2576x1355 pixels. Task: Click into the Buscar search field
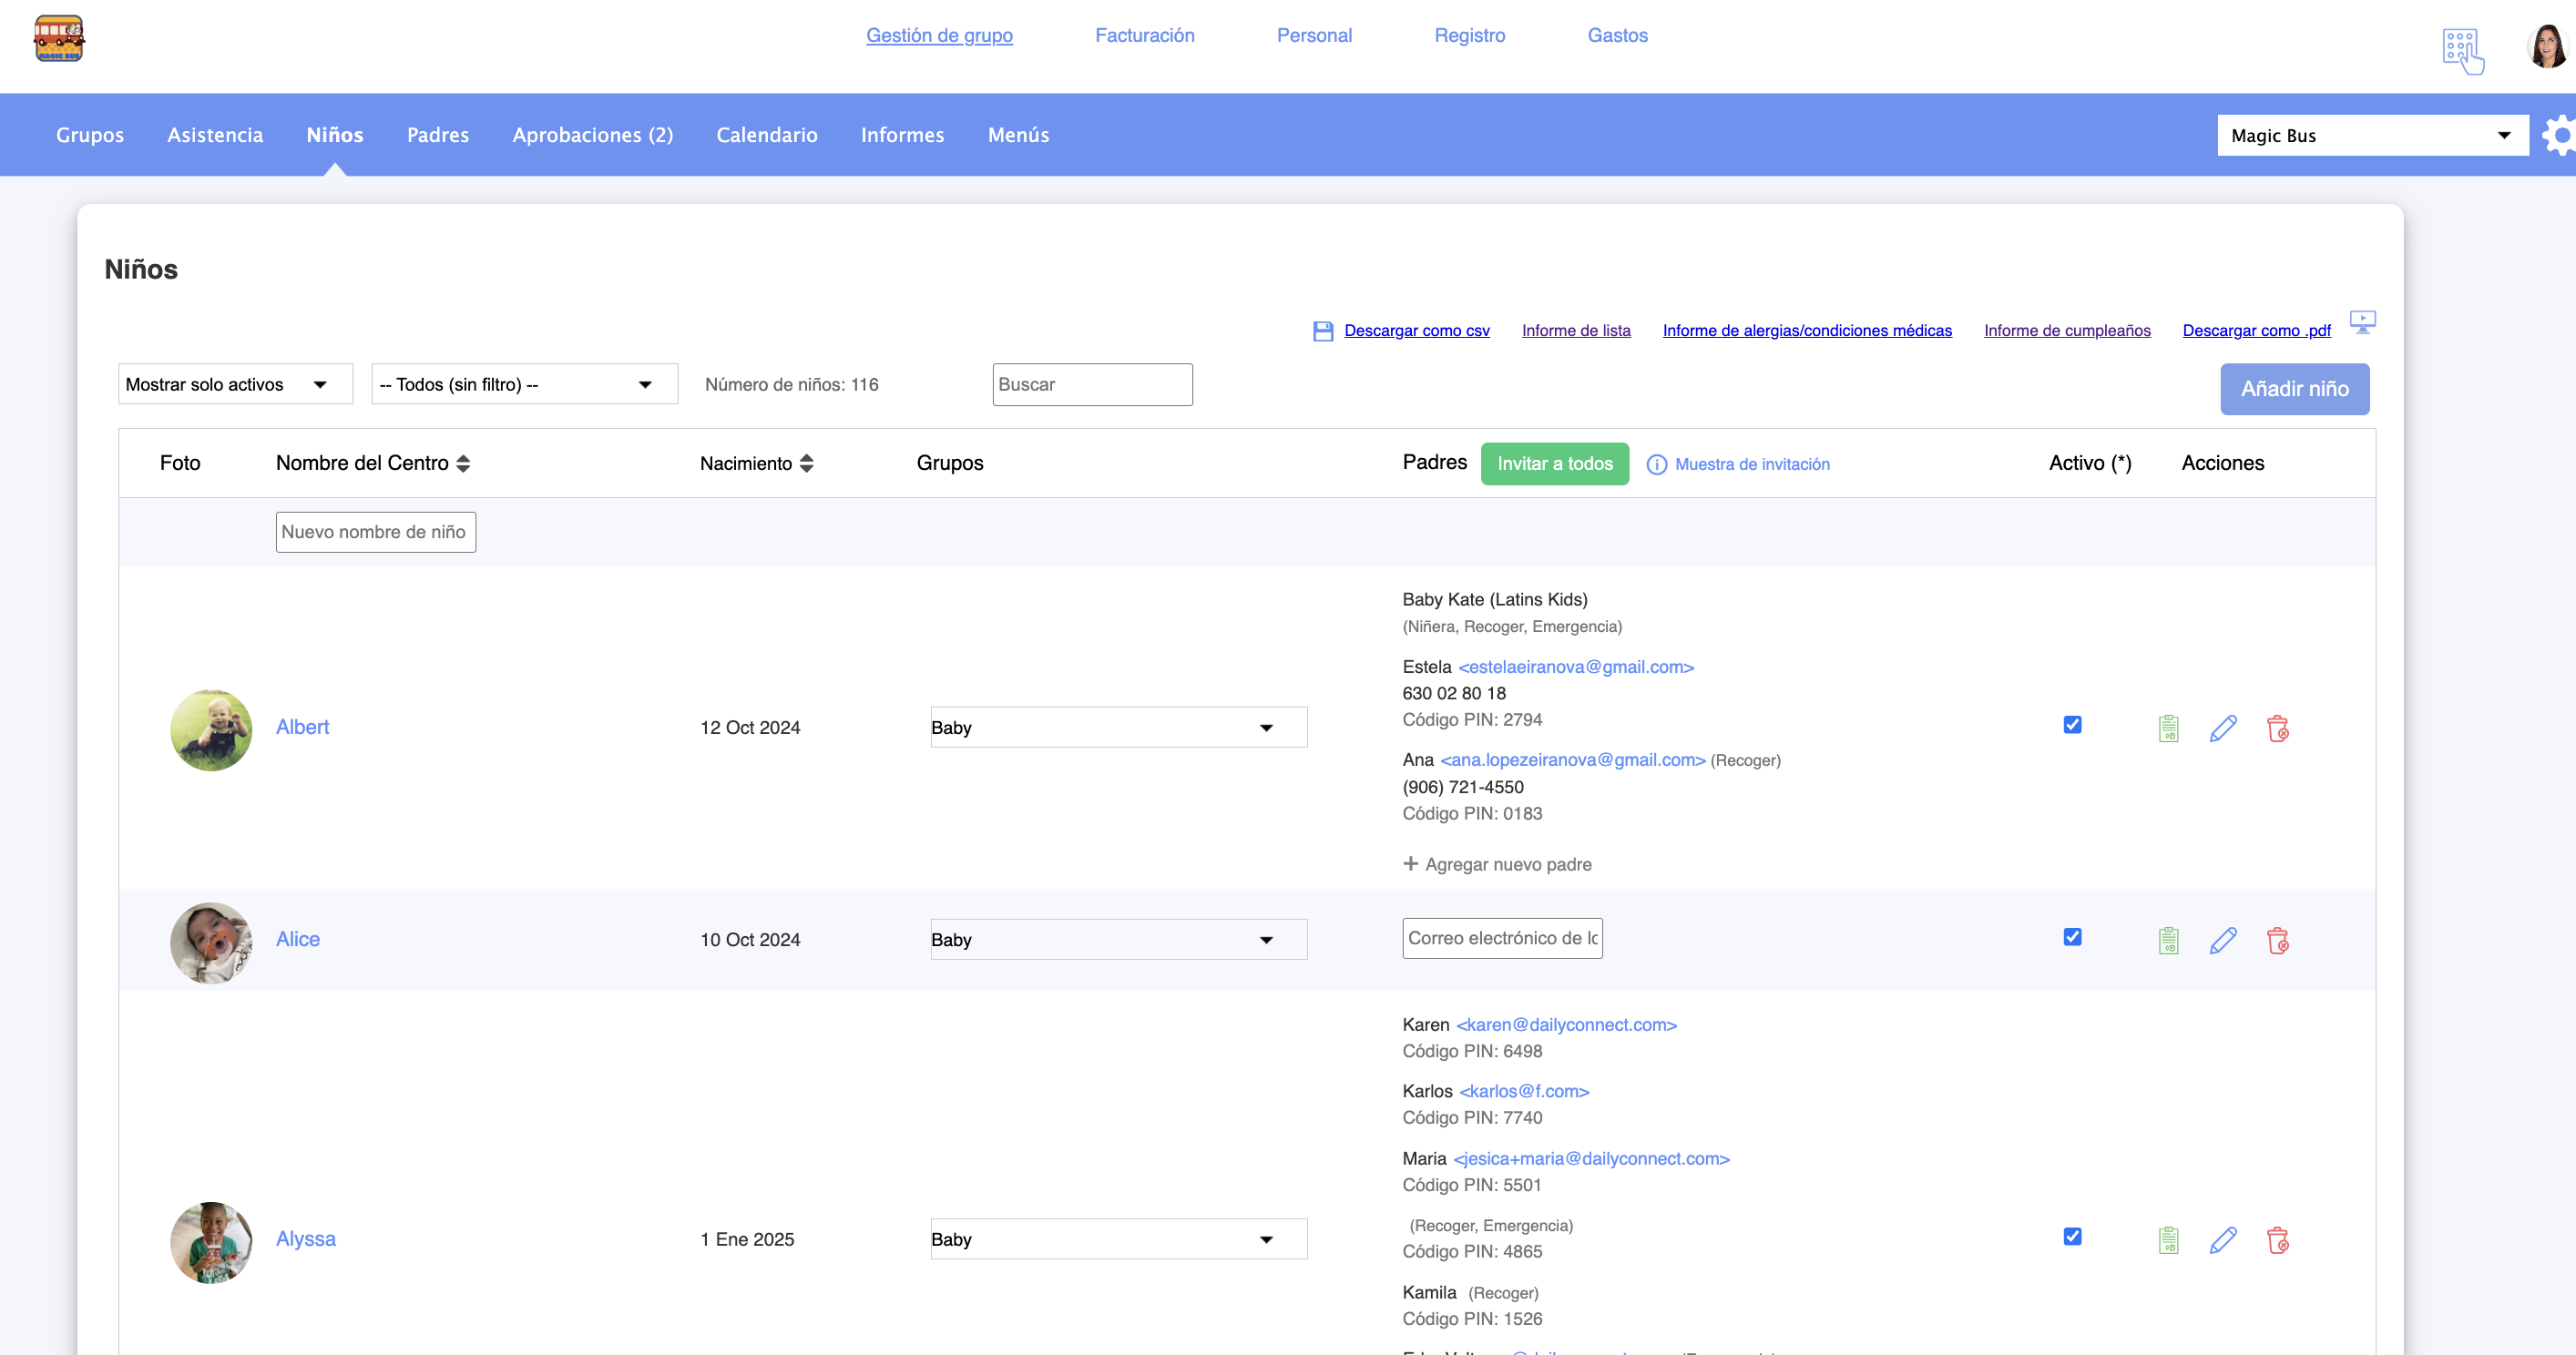pos(1092,384)
